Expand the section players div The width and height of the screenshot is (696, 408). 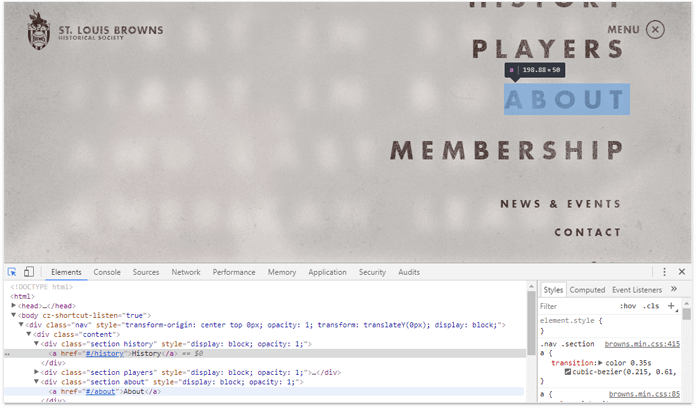[36, 372]
